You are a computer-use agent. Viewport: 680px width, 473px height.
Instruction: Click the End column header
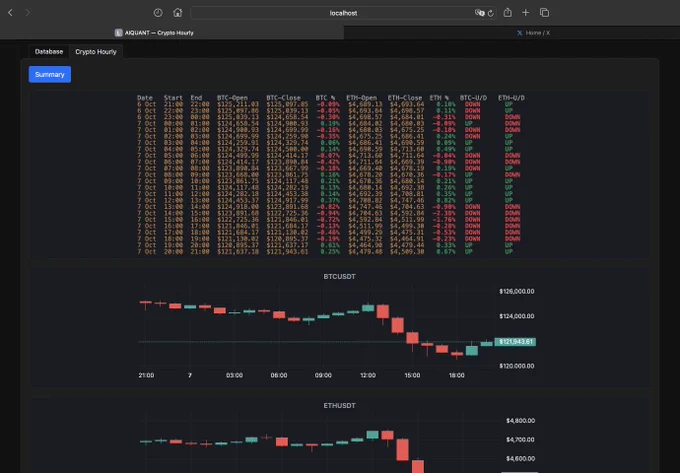click(x=196, y=98)
